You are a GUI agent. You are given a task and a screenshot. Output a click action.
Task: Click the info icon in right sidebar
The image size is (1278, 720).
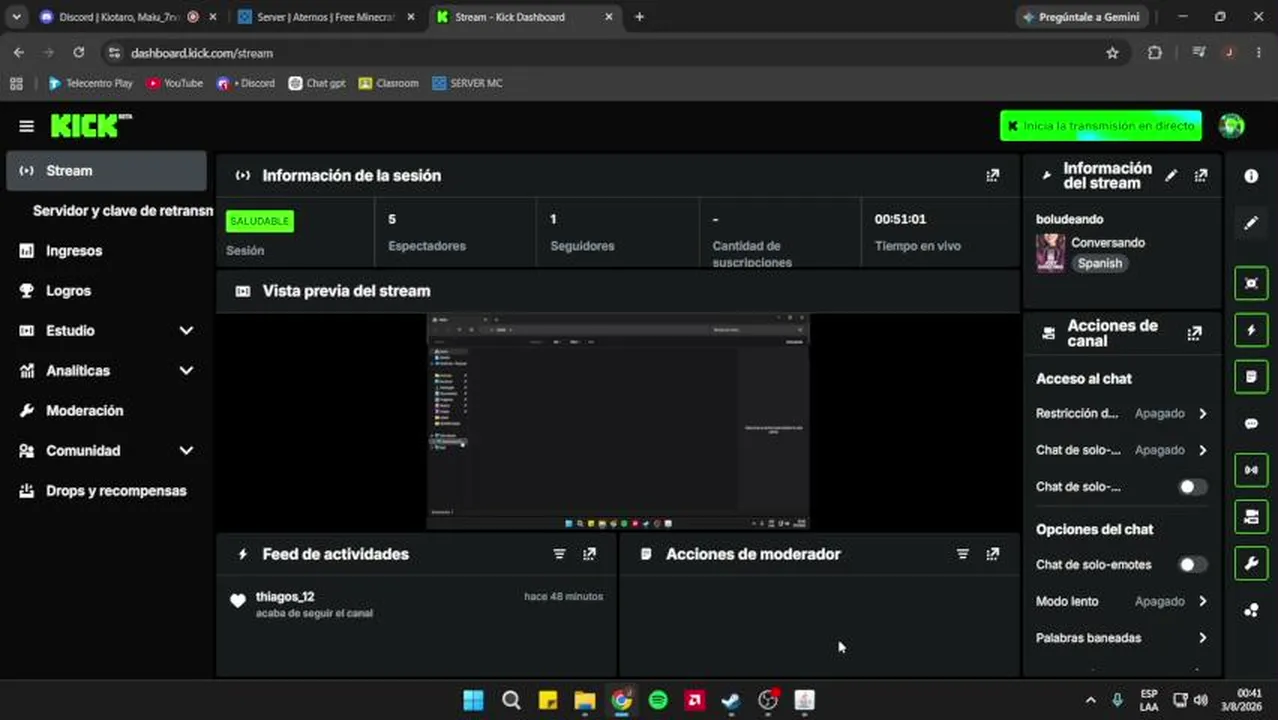point(1251,176)
